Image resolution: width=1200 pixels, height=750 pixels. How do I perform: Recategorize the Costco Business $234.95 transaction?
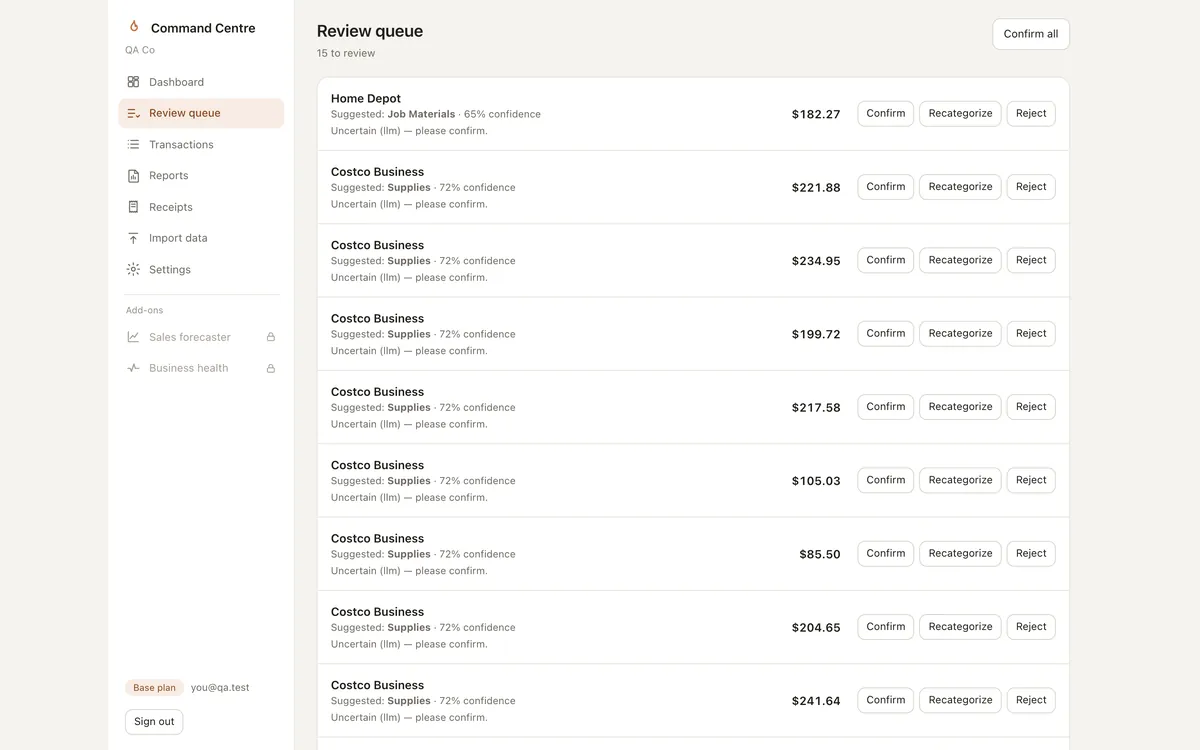click(960, 260)
